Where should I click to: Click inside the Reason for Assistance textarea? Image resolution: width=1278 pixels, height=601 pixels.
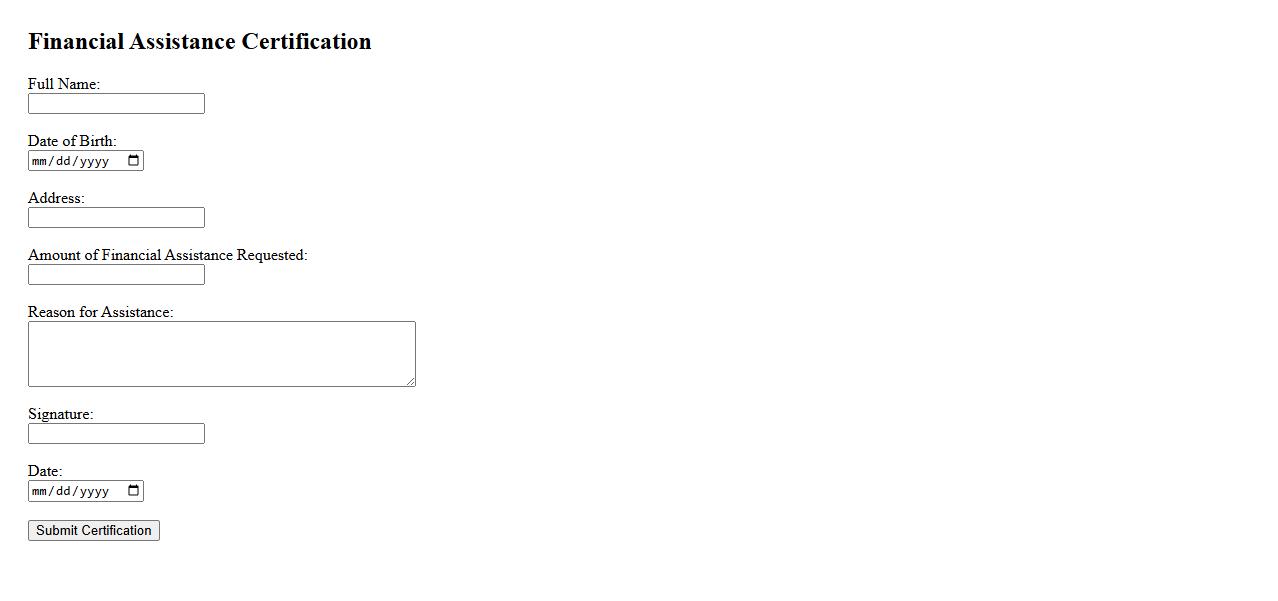tap(221, 353)
